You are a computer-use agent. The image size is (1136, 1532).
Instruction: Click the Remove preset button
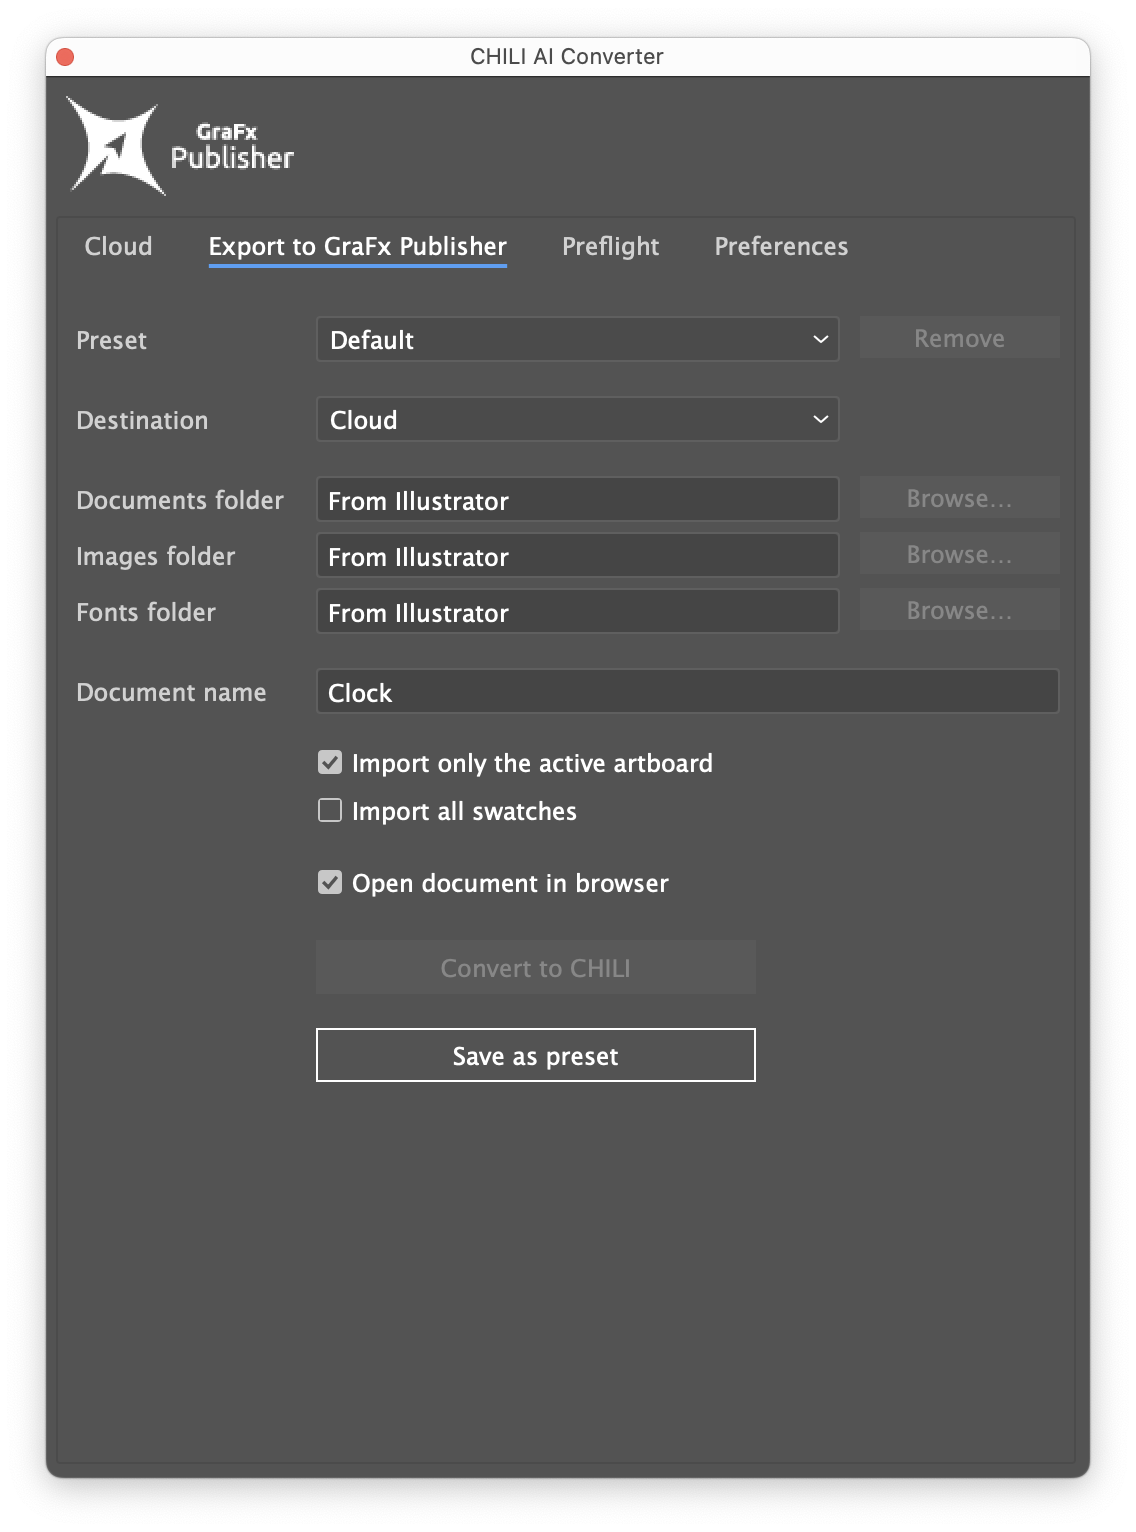959,338
